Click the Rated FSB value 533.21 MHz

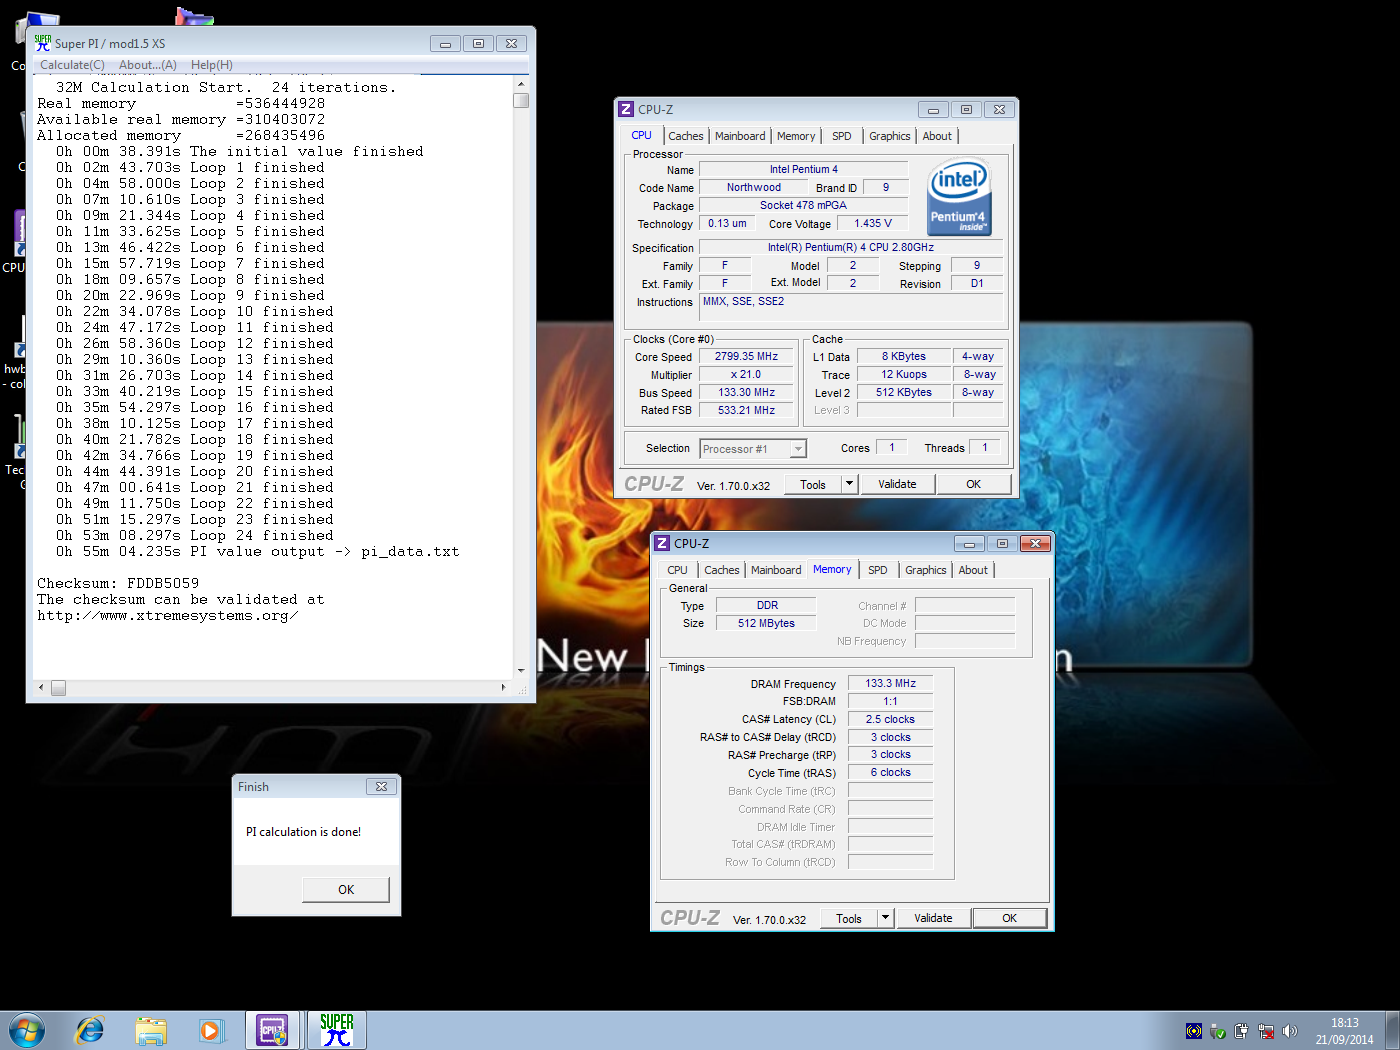click(746, 410)
